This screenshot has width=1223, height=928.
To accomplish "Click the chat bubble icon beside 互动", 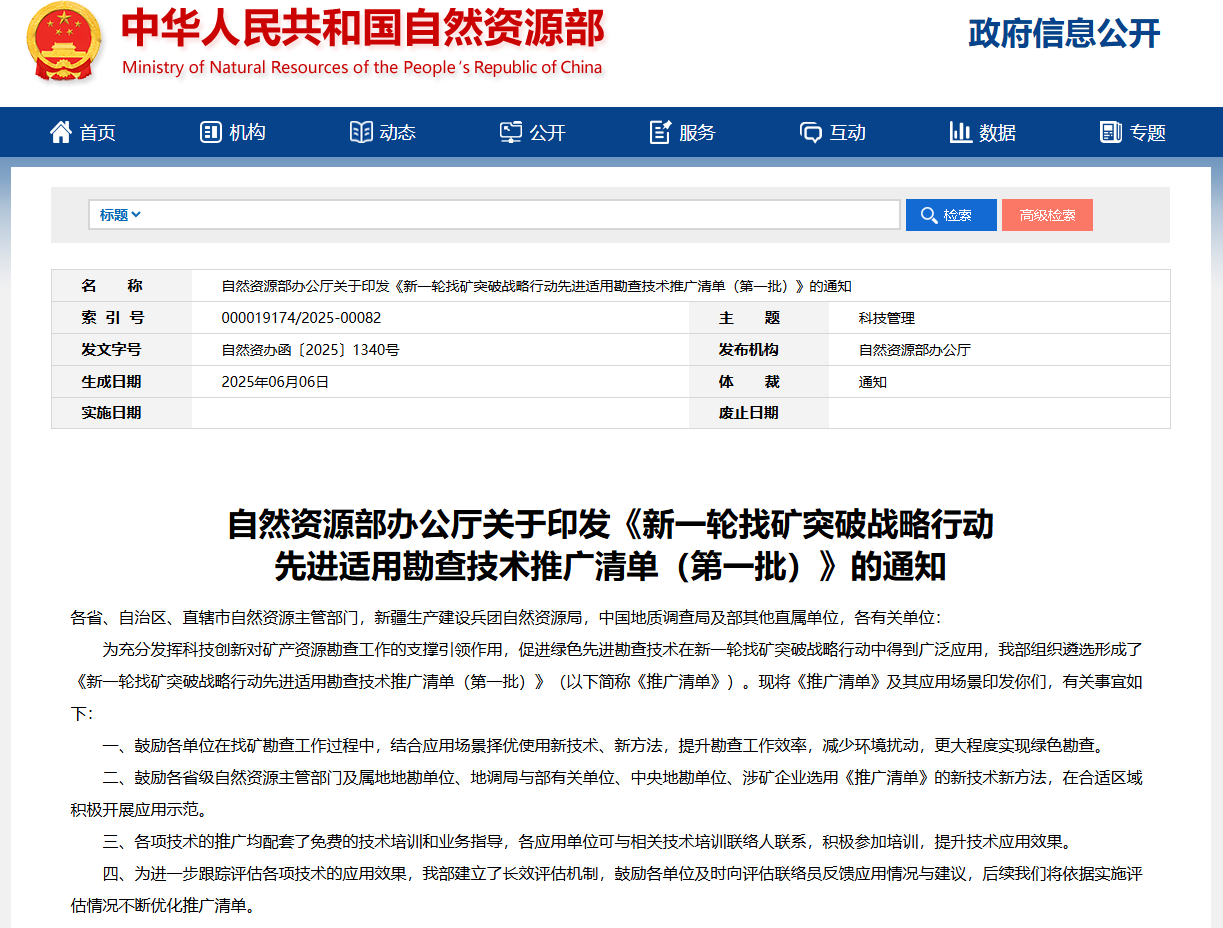I will coord(810,132).
